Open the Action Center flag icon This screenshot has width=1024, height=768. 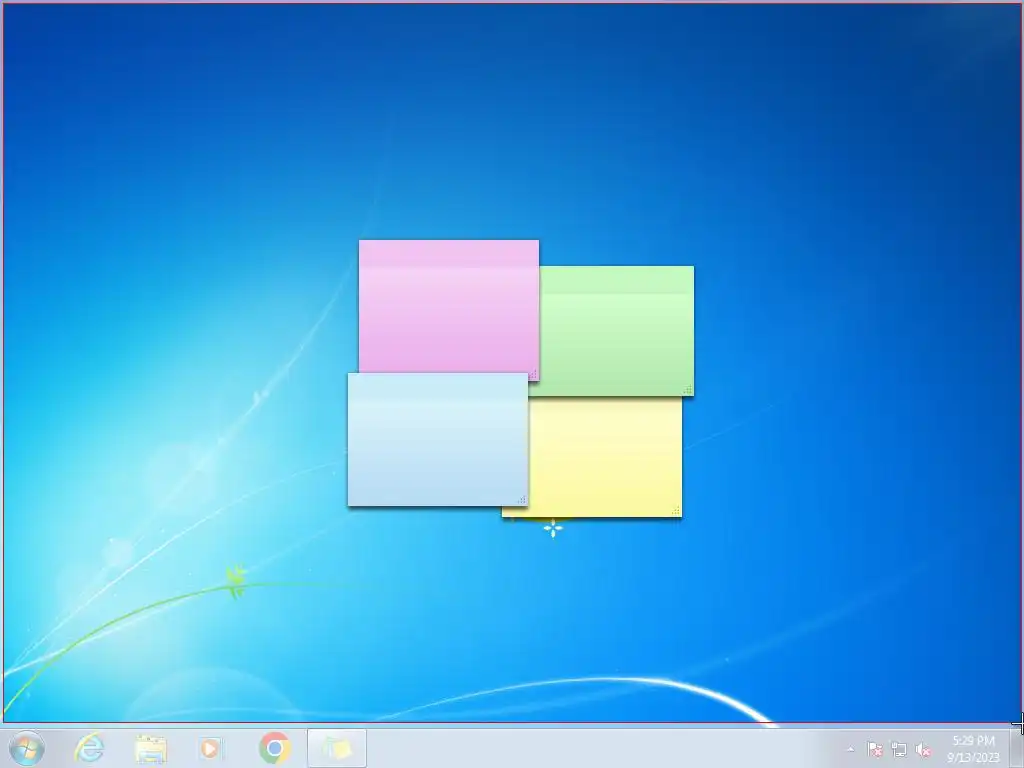(875, 750)
